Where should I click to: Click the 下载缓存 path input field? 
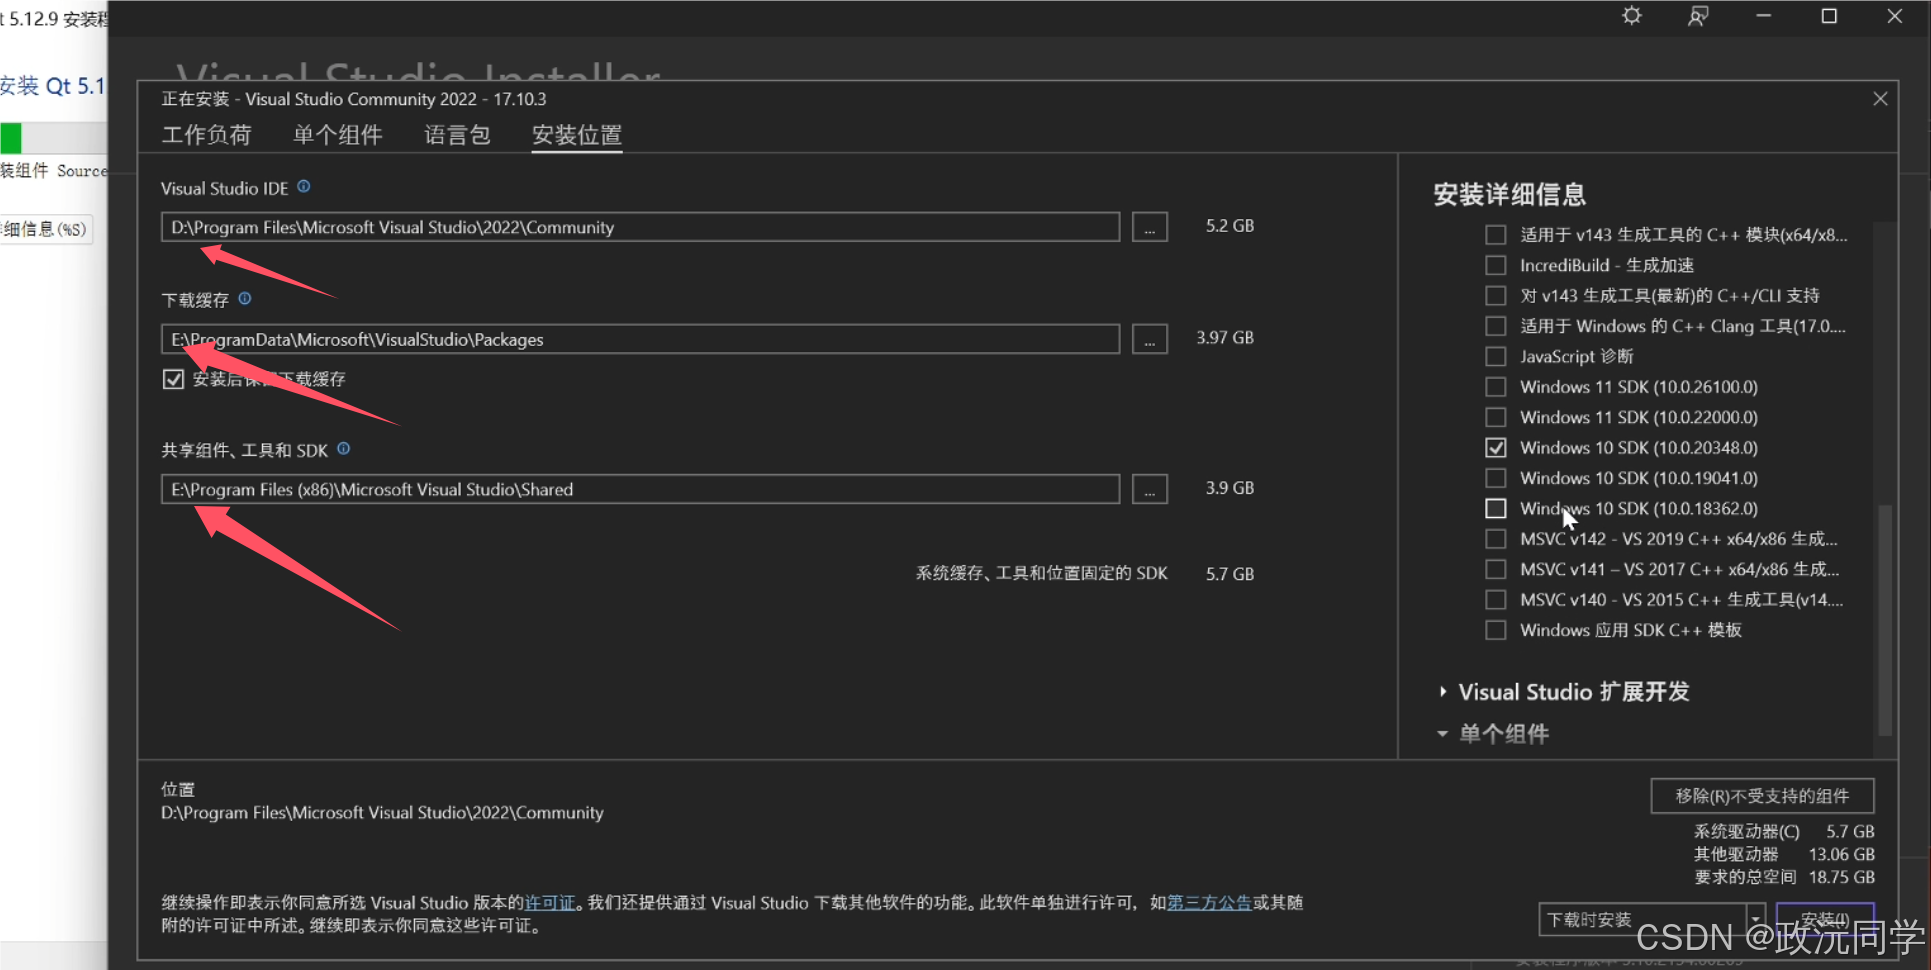coord(640,339)
